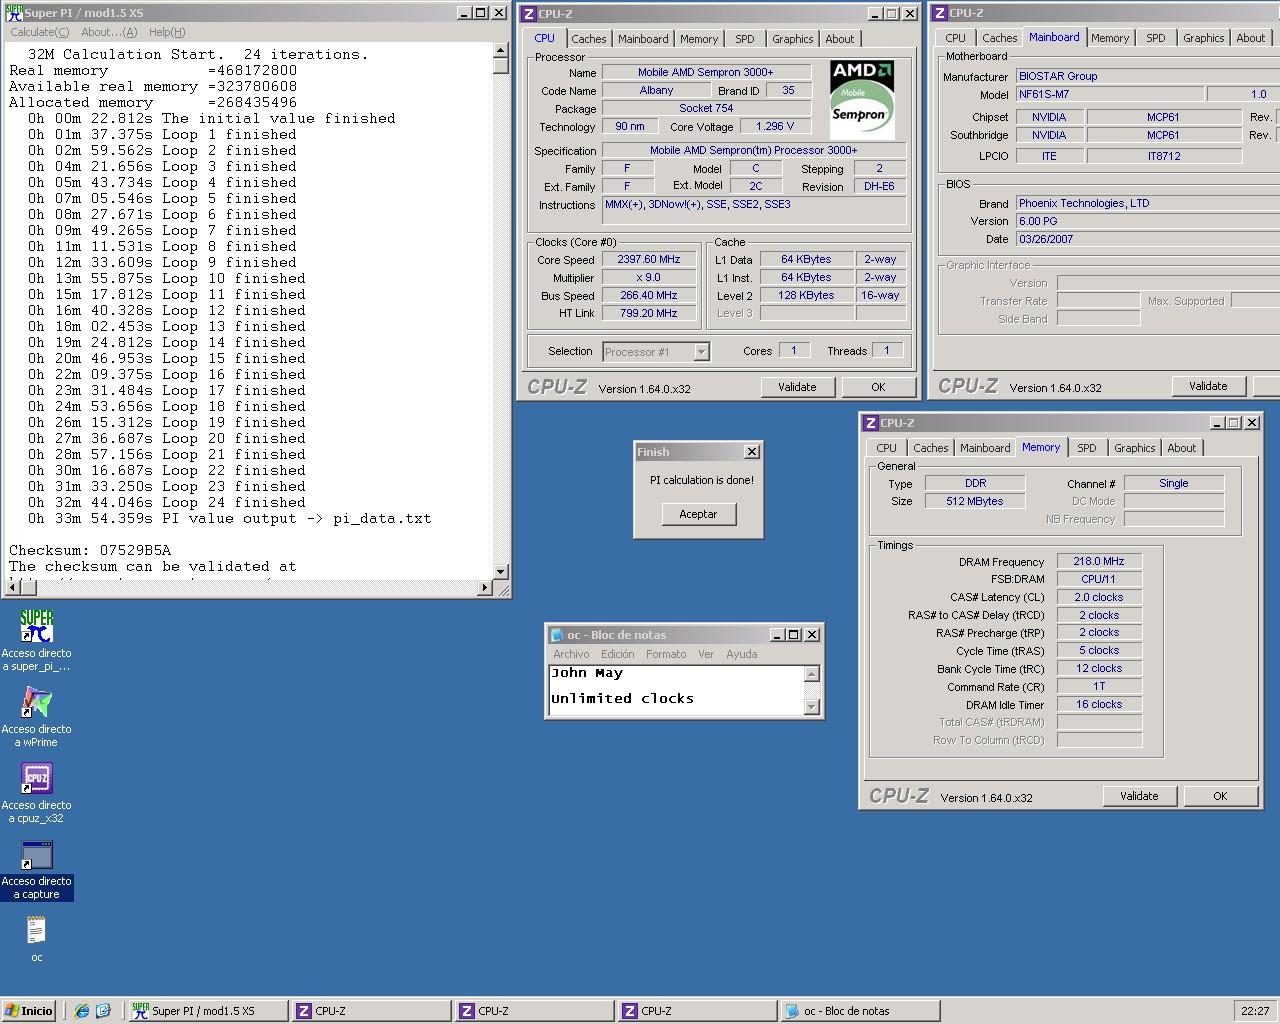Switch to Caches tab in CPU window

coord(588,39)
